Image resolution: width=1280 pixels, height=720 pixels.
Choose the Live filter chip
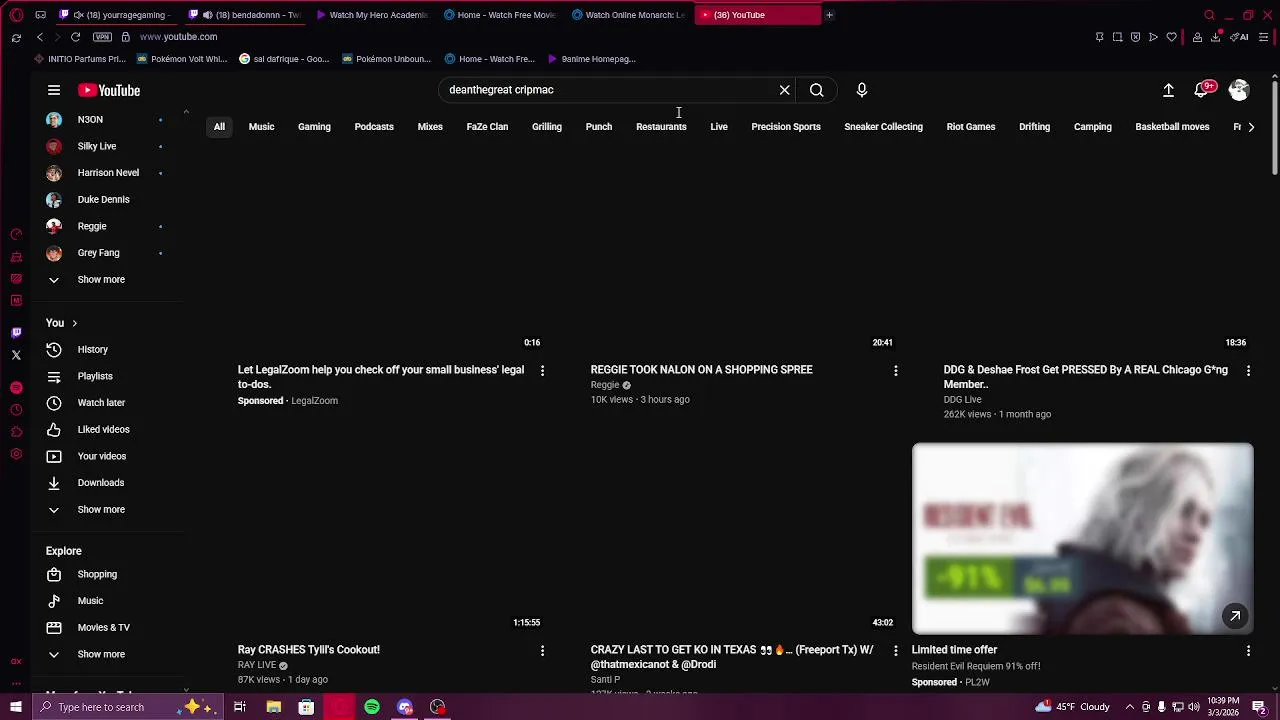tap(719, 127)
